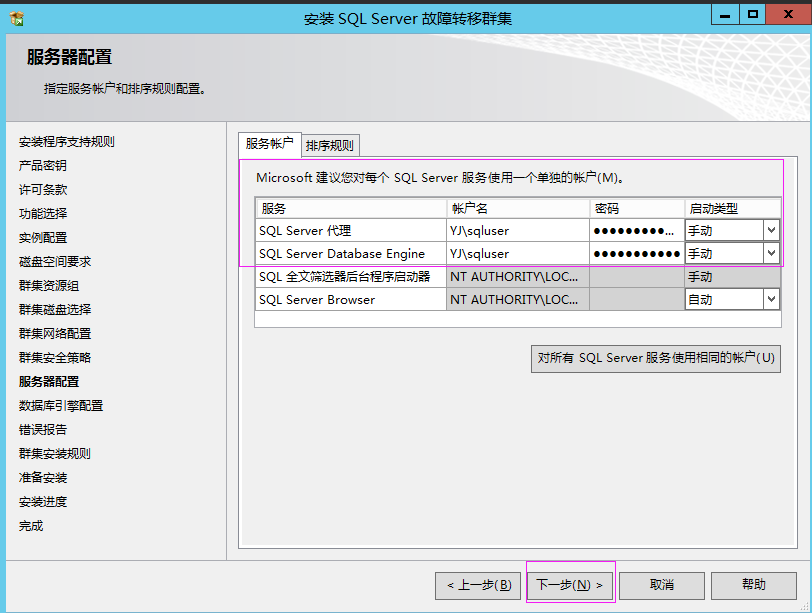The image size is (812, 613).
Task: Click 群集网络配置 step in sidebar
Action: (x=55, y=333)
